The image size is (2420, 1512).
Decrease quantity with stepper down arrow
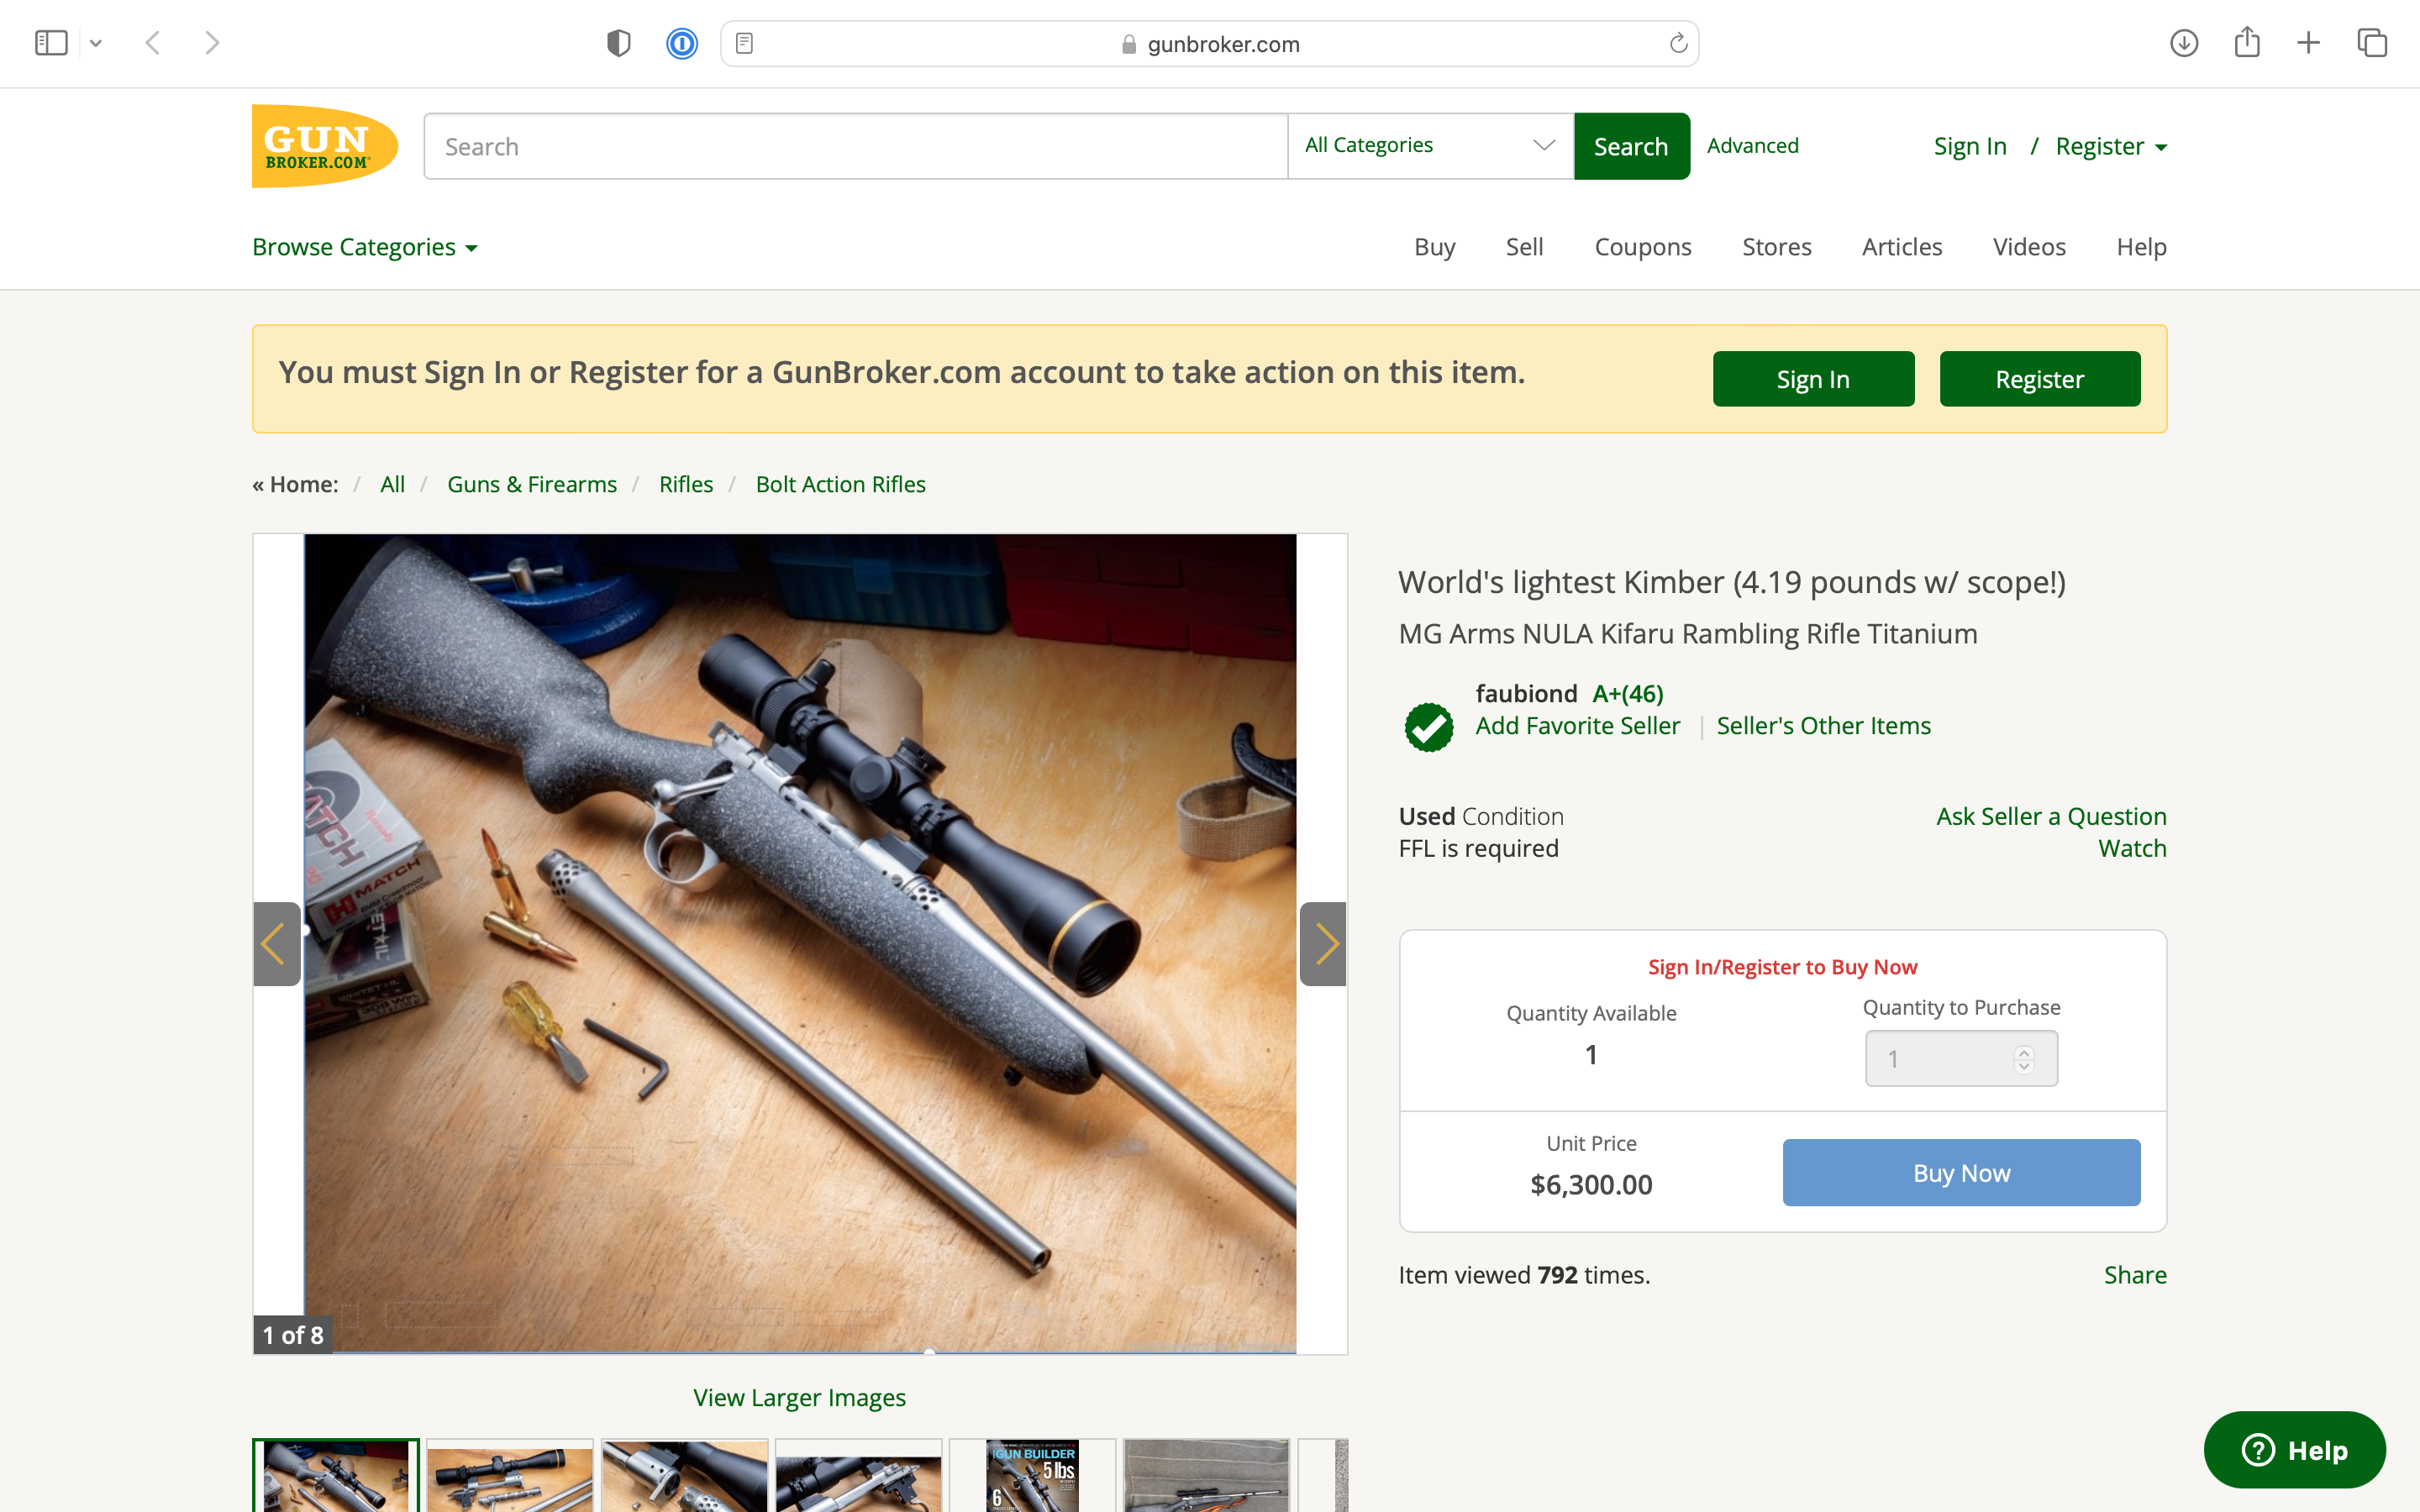point(2024,1066)
